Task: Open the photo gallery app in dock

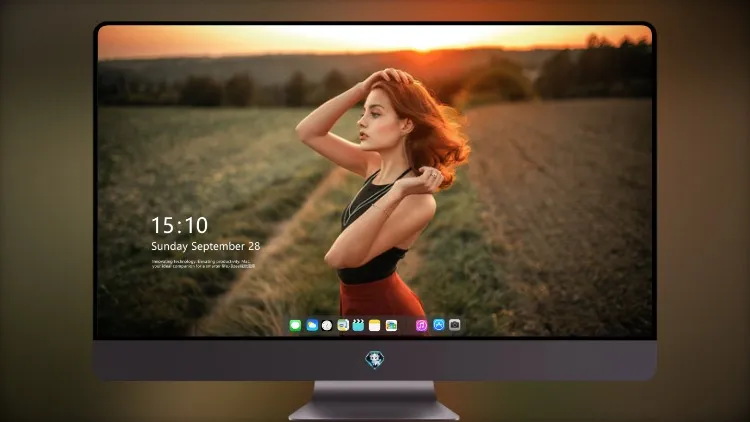Action: [391, 326]
